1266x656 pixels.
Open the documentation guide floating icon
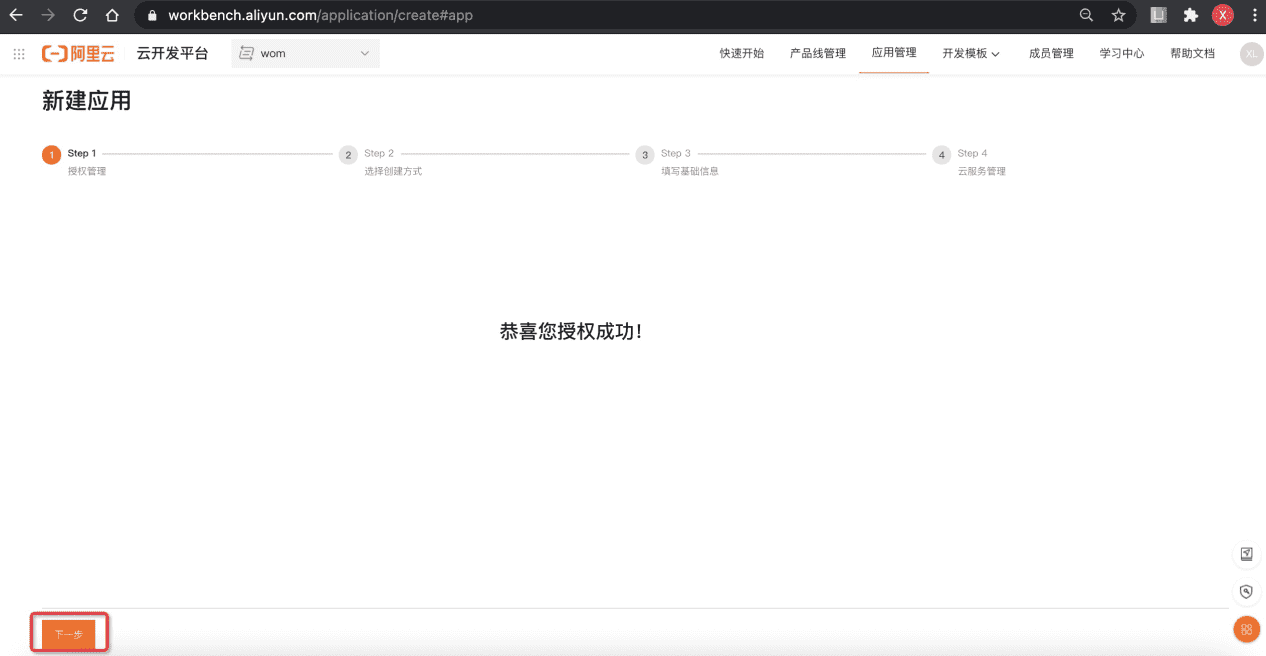(1246, 554)
